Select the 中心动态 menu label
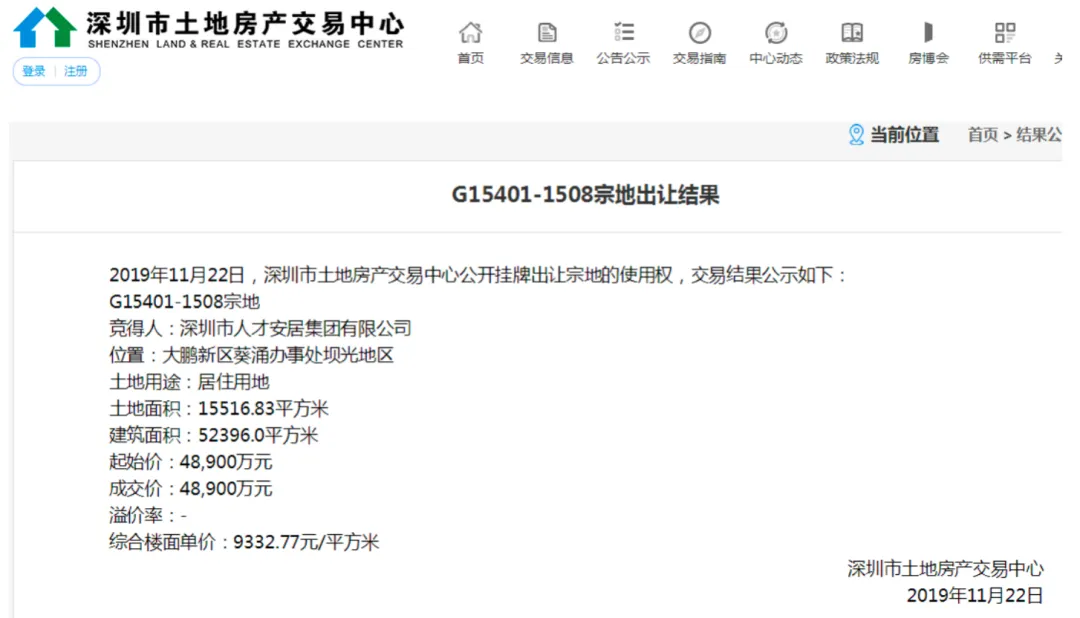The width and height of the screenshot is (1080, 618). pyautogui.click(x=776, y=59)
